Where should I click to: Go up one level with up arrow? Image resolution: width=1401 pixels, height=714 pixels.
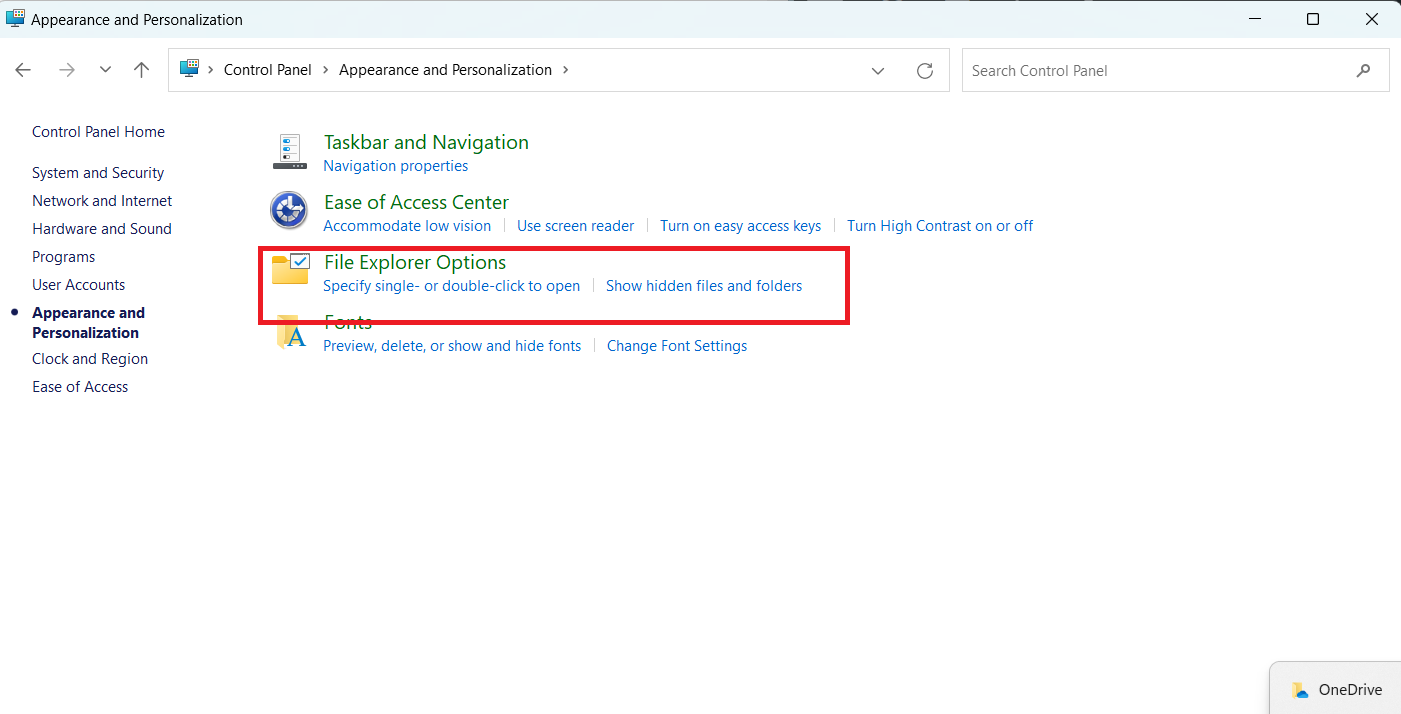tap(142, 70)
